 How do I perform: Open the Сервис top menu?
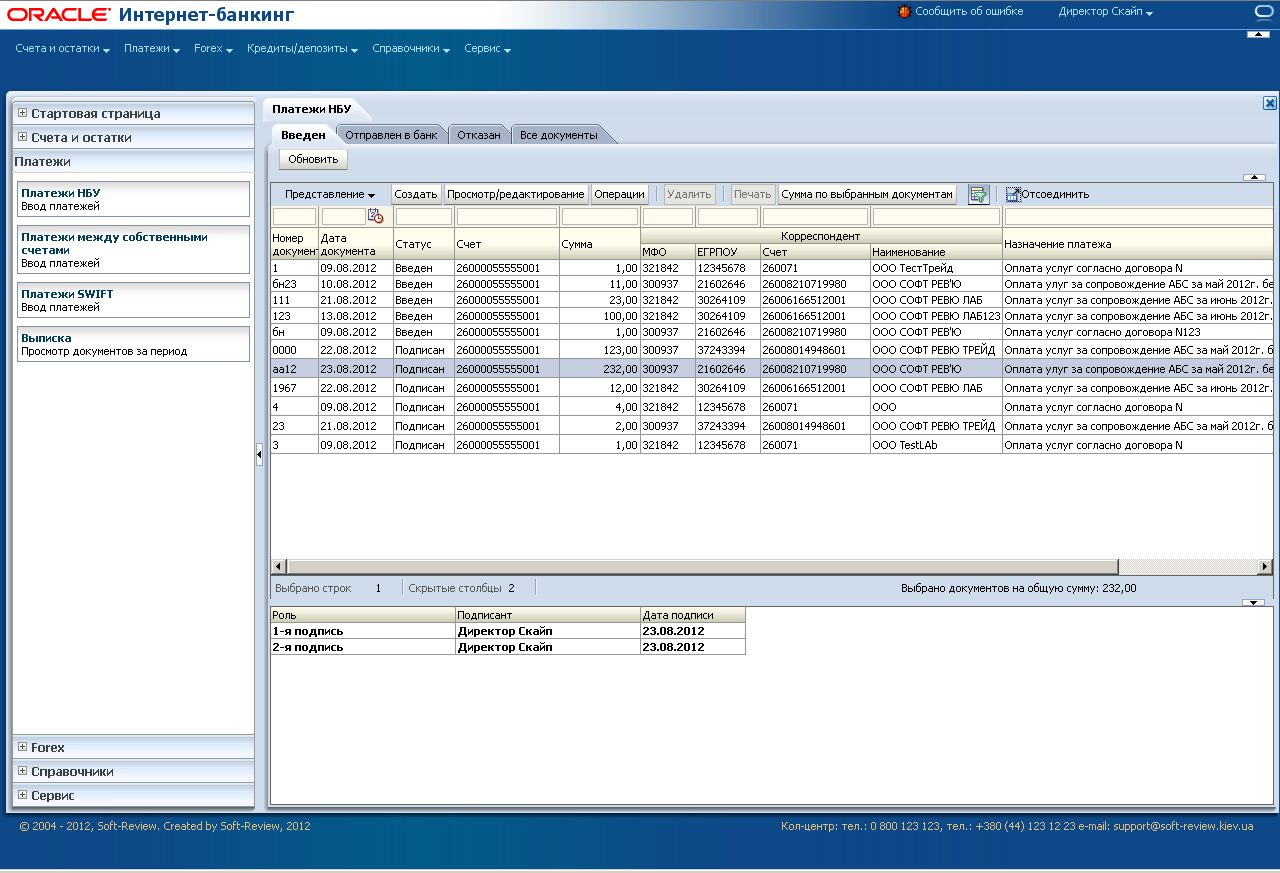(487, 48)
